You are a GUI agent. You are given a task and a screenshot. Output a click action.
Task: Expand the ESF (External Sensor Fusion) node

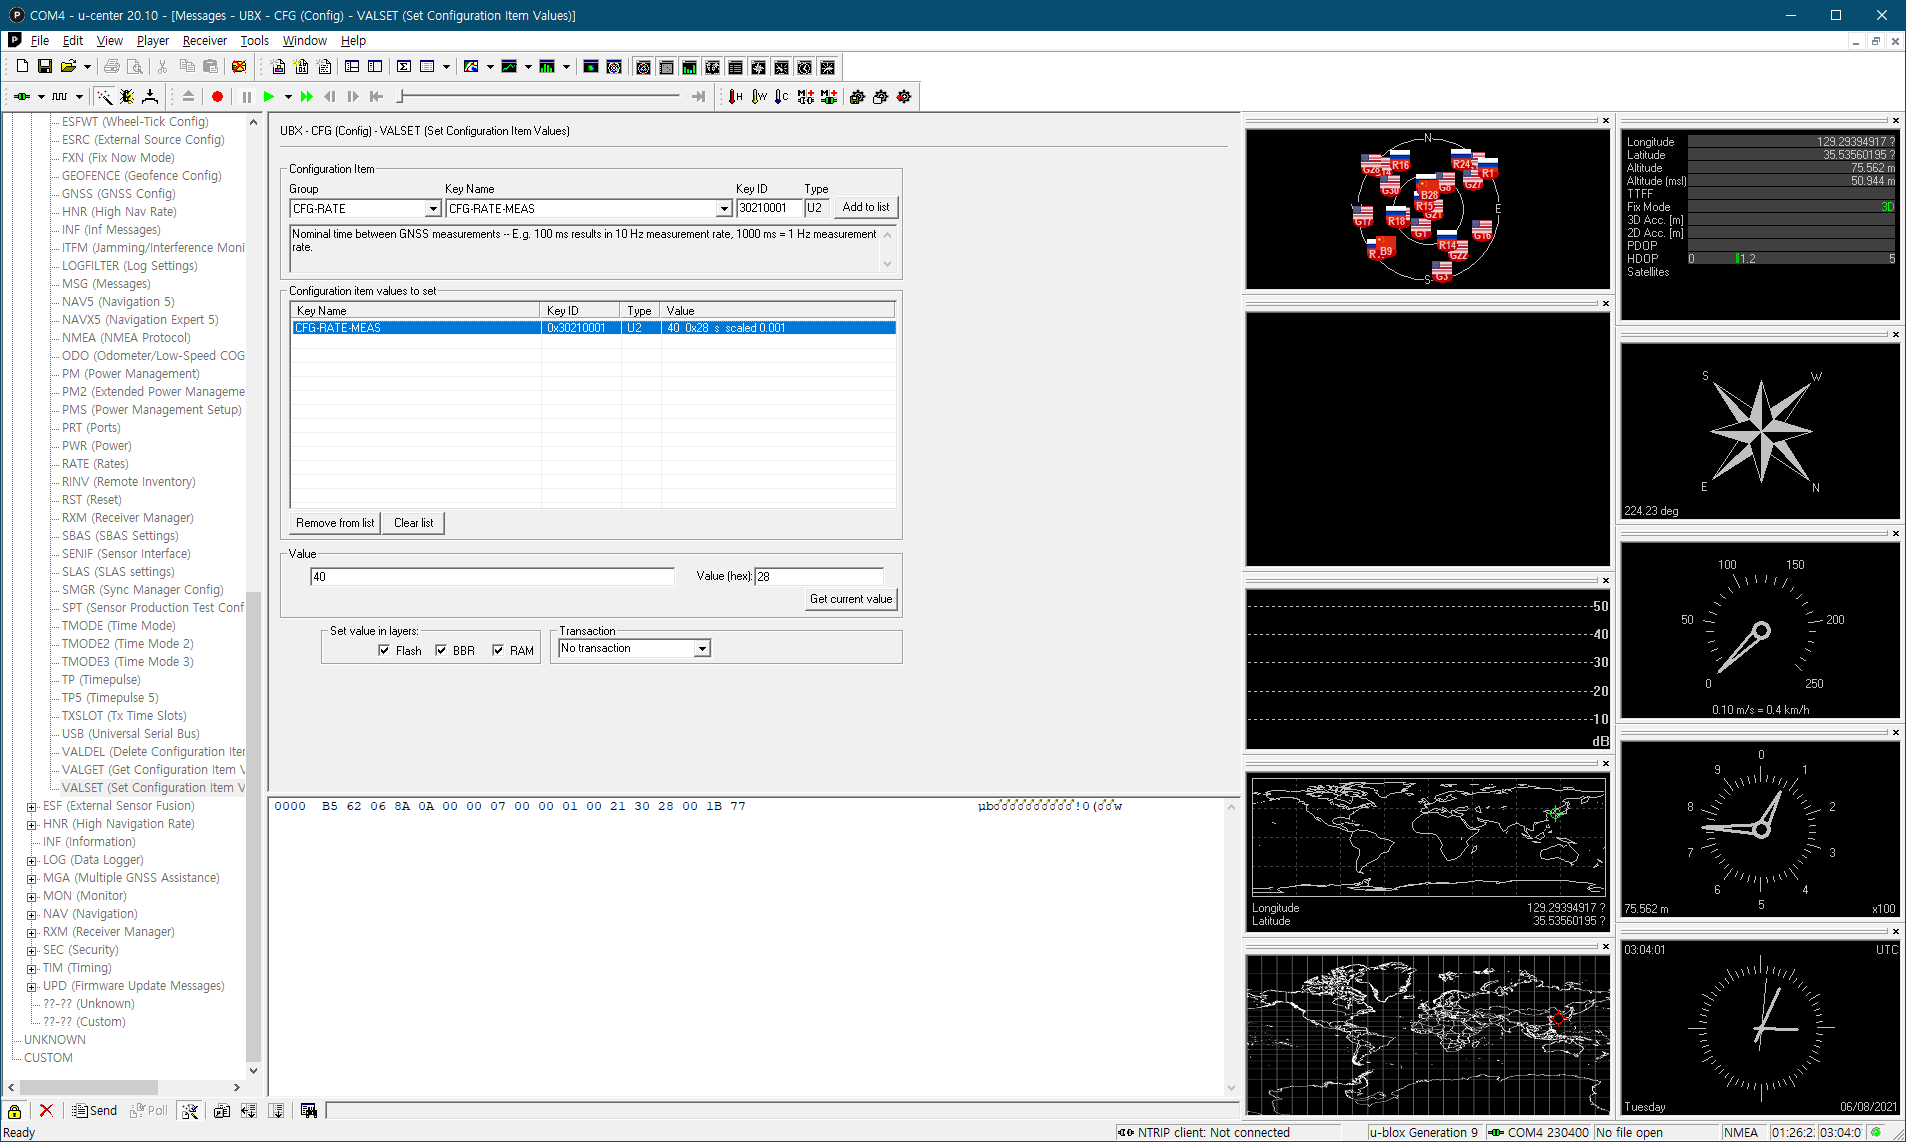32,806
